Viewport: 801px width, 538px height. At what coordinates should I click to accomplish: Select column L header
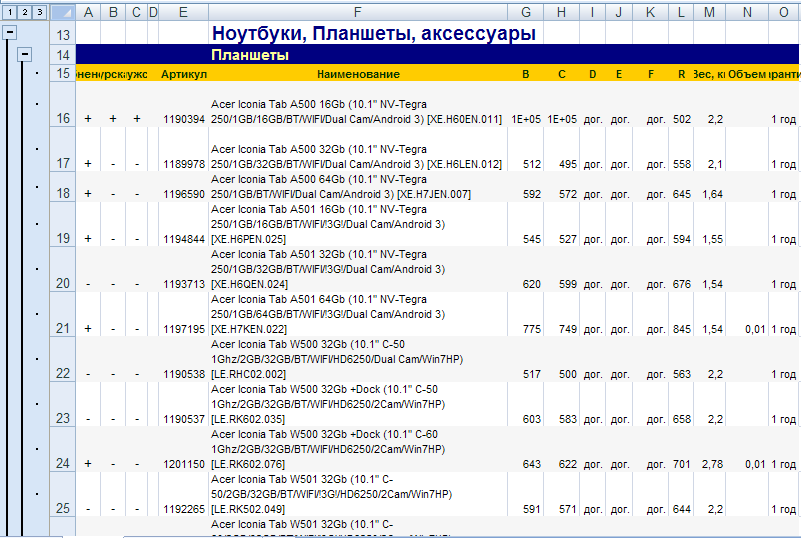[x=681, y=12]
